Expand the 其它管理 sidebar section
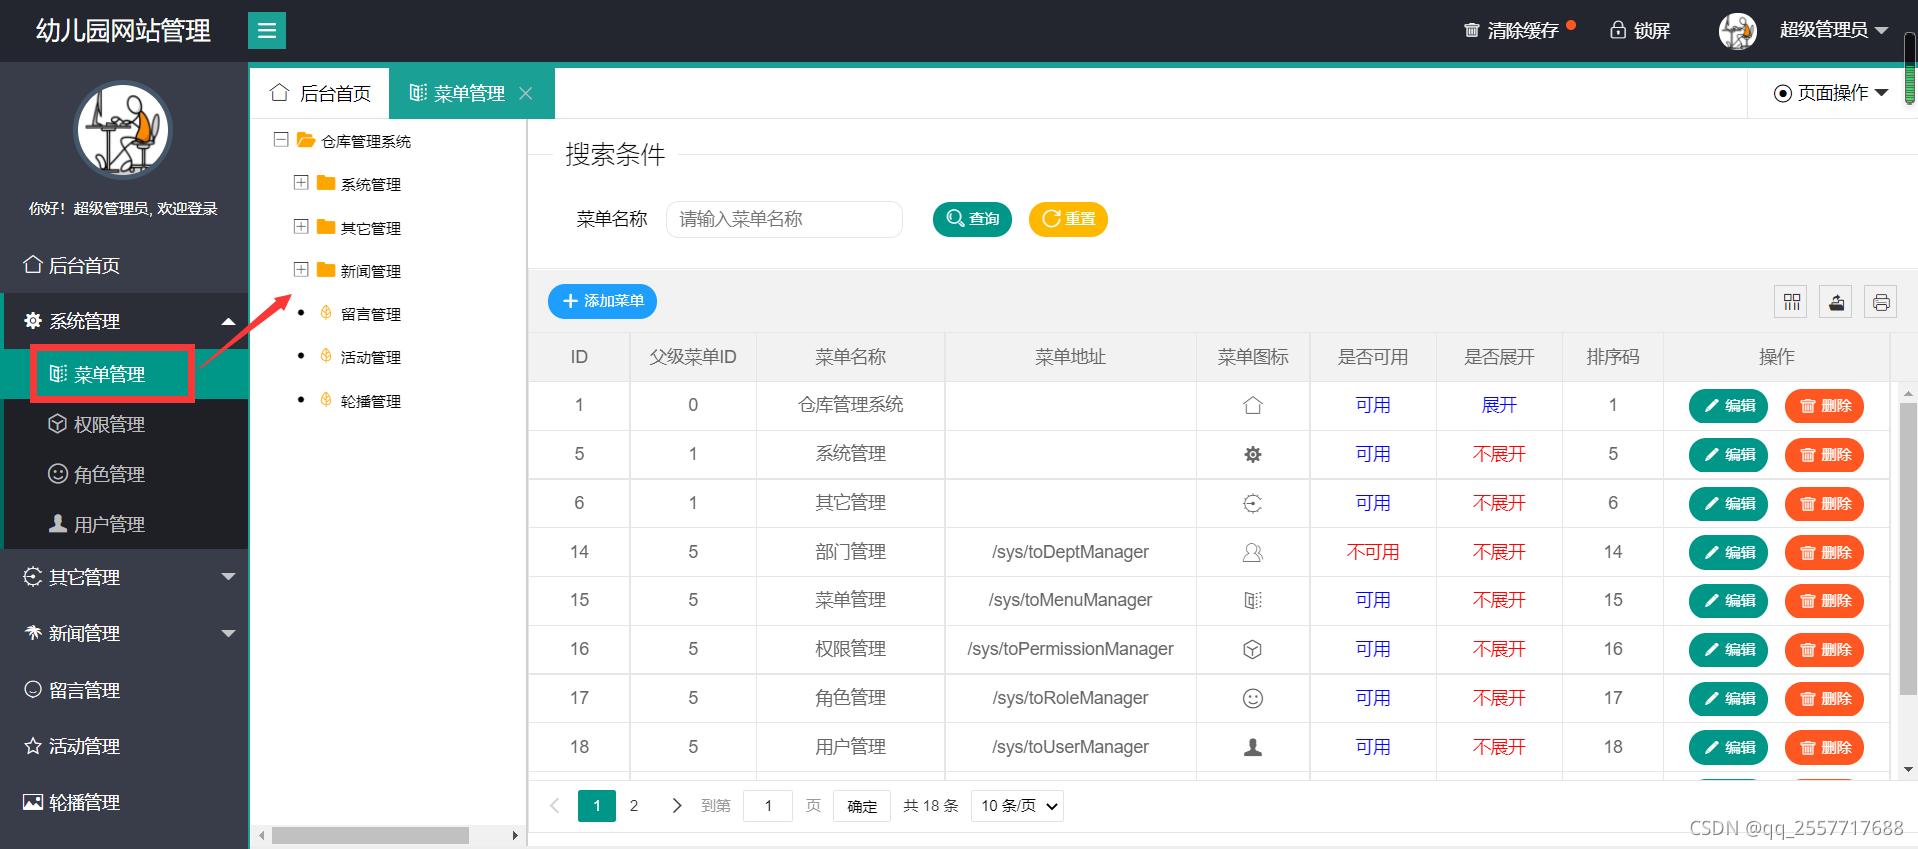 click(x=124, y=577)
